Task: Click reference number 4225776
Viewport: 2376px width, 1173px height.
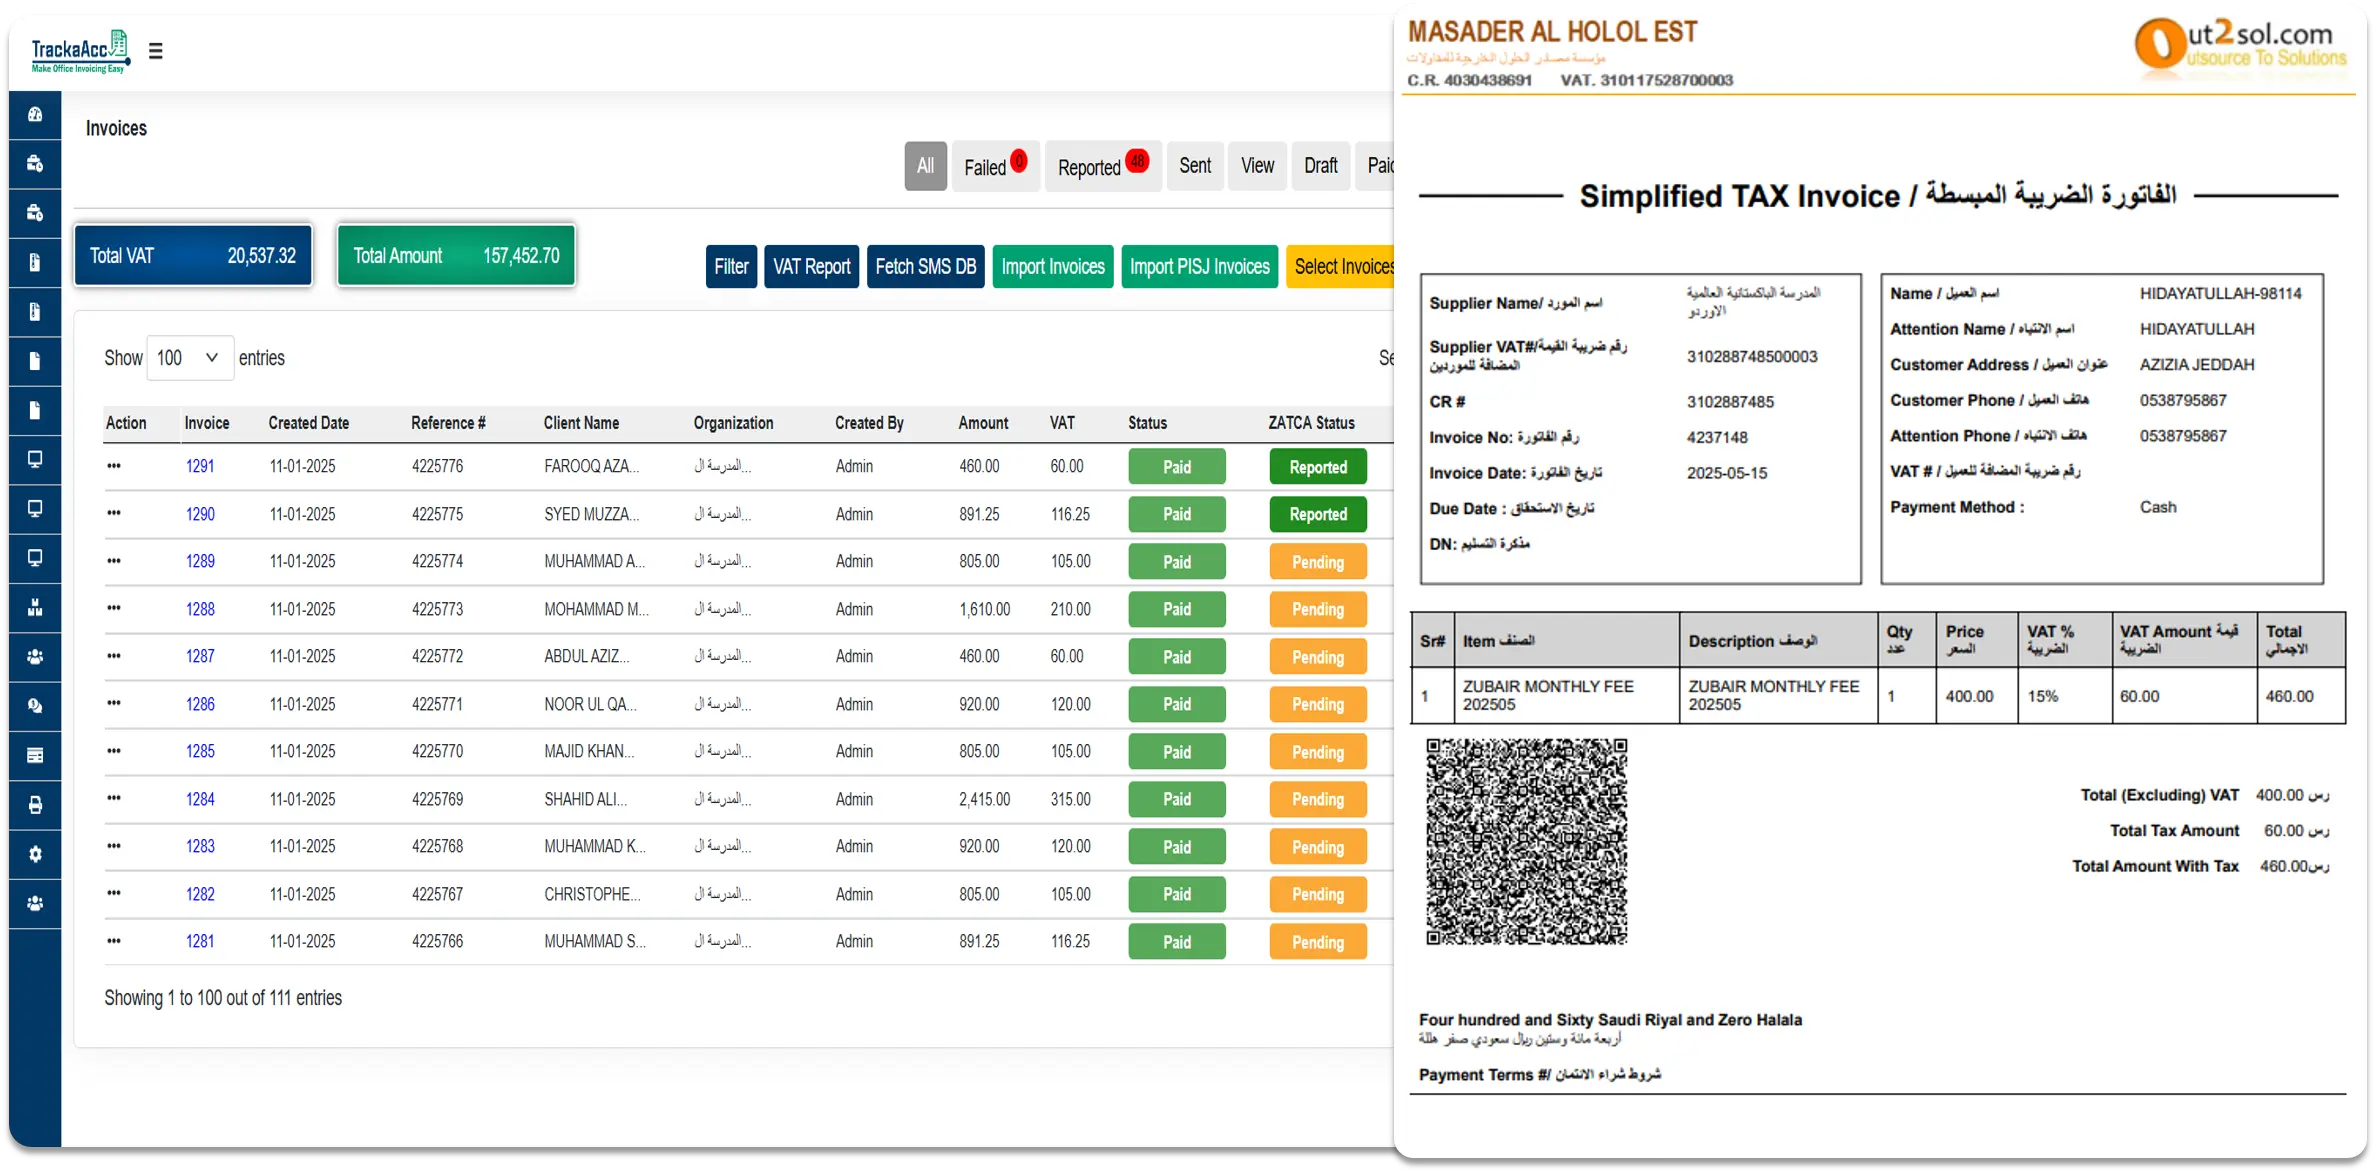Action: (438, 466)
